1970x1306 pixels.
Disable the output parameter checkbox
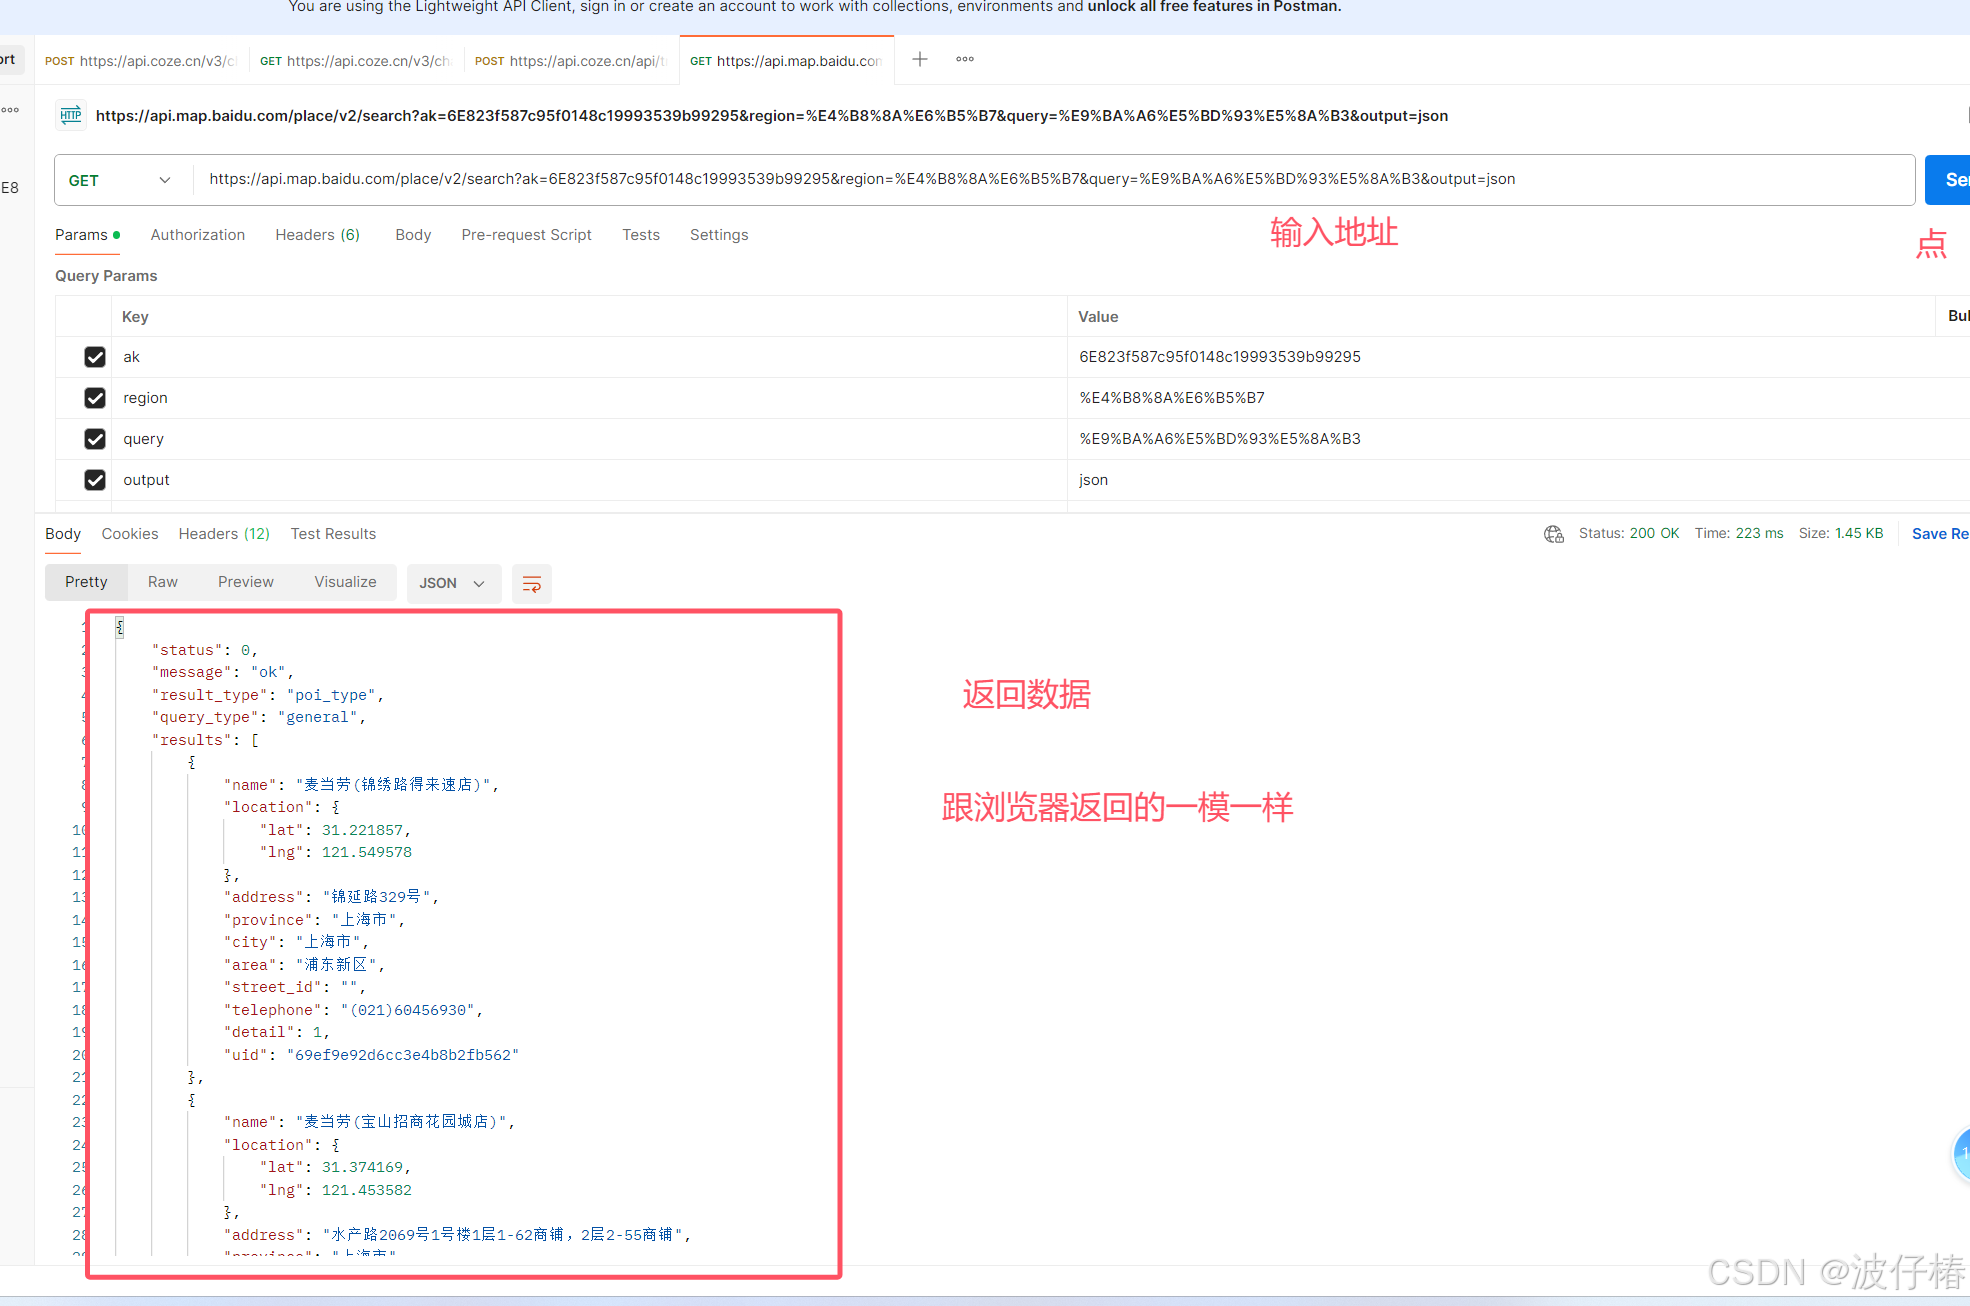tap(95, 480)
